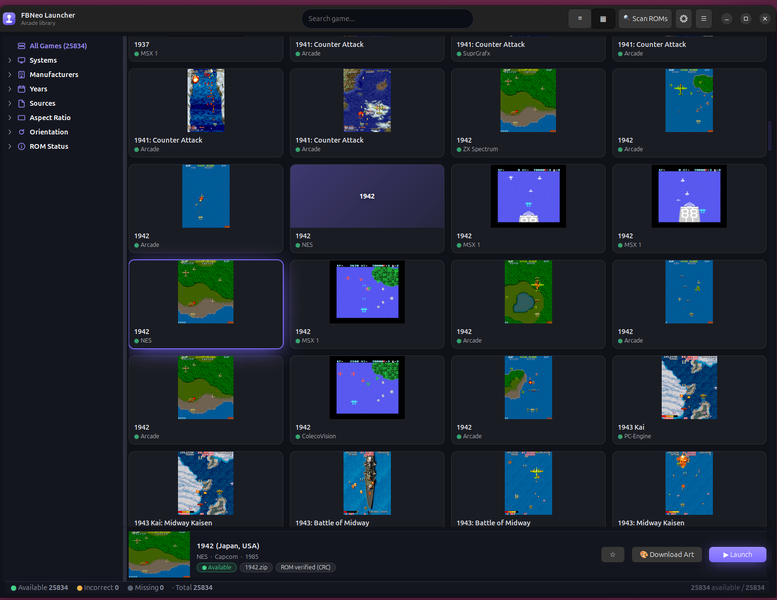Expand the Systems tree node

pos(9,60)
